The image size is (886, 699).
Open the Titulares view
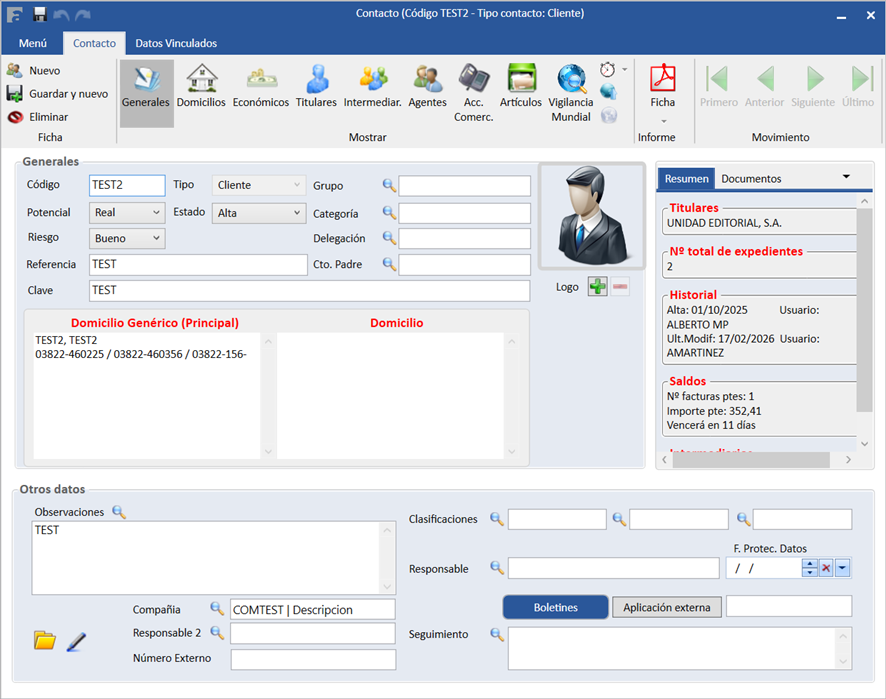[316, 85]
